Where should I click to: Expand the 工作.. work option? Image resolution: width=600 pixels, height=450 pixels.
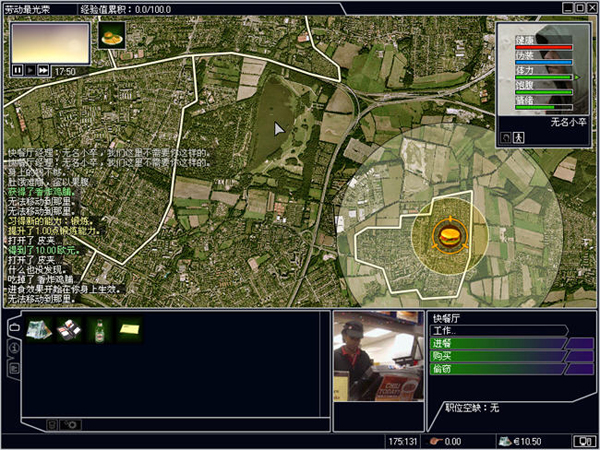point(499,330)
